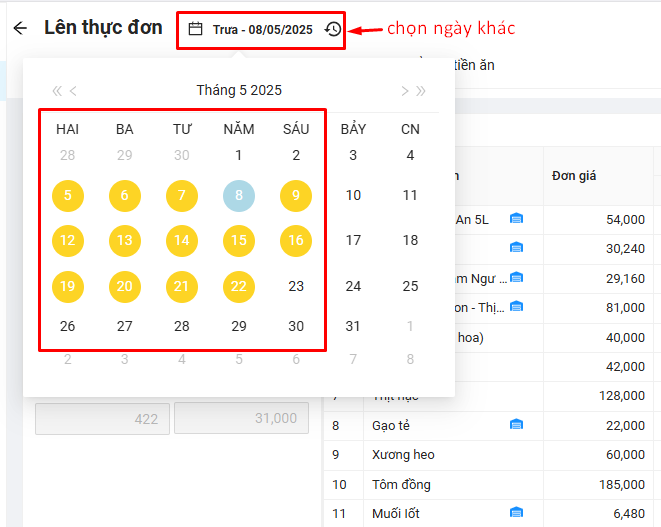Open the Trưa - 08/05/2025 date picker

tap(262, 30)
